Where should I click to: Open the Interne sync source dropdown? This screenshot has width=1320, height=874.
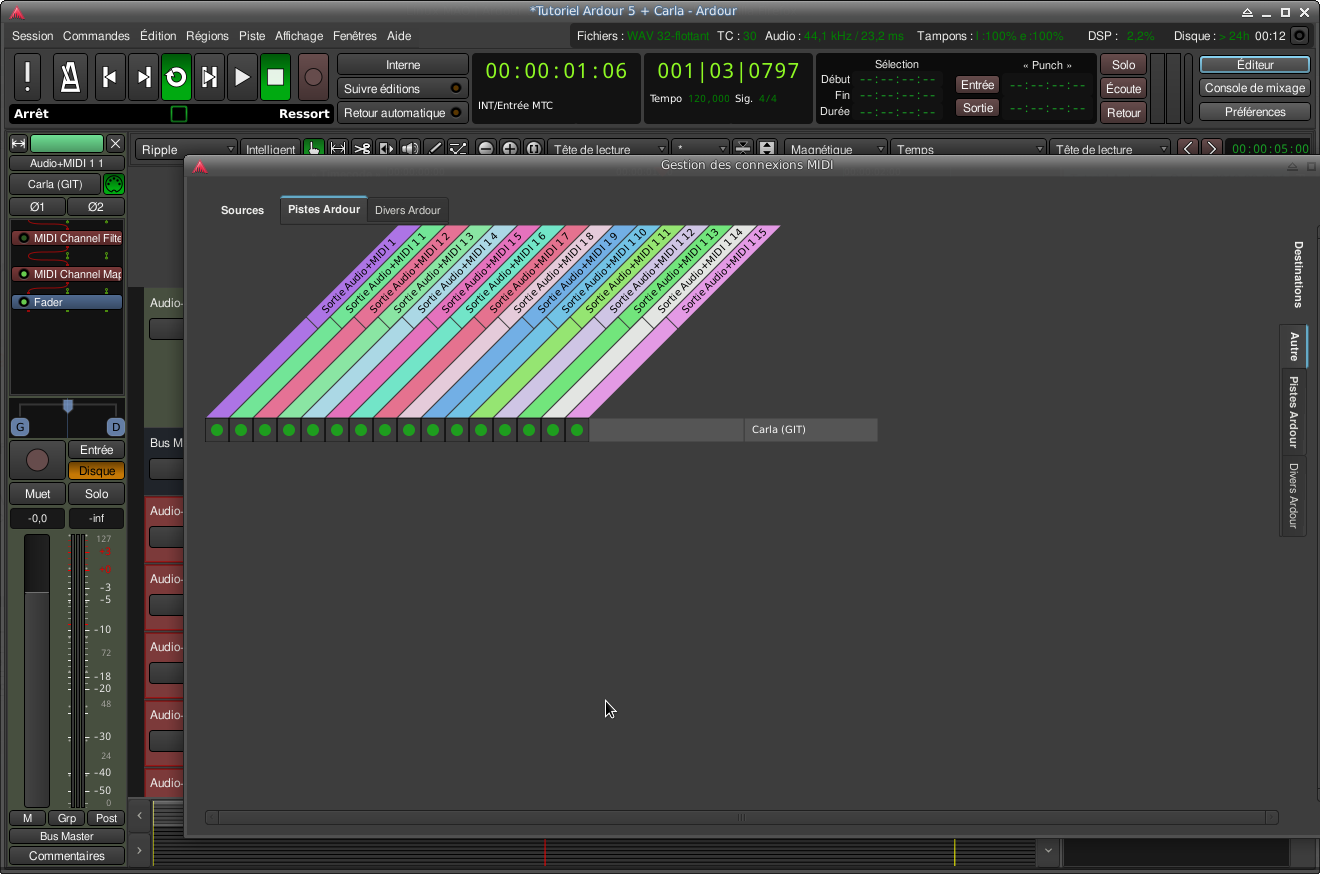[403, 64]
